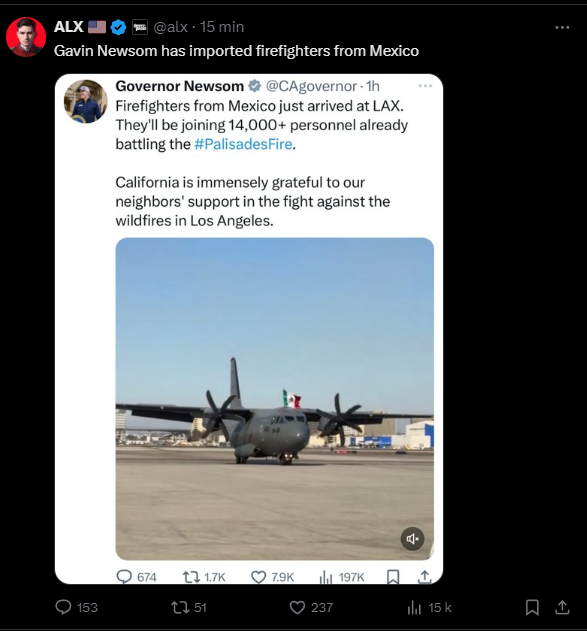Play the Mexican military plane video
Image resolution: width=587 pixels, height=631 pixels.
coord(274,398)
